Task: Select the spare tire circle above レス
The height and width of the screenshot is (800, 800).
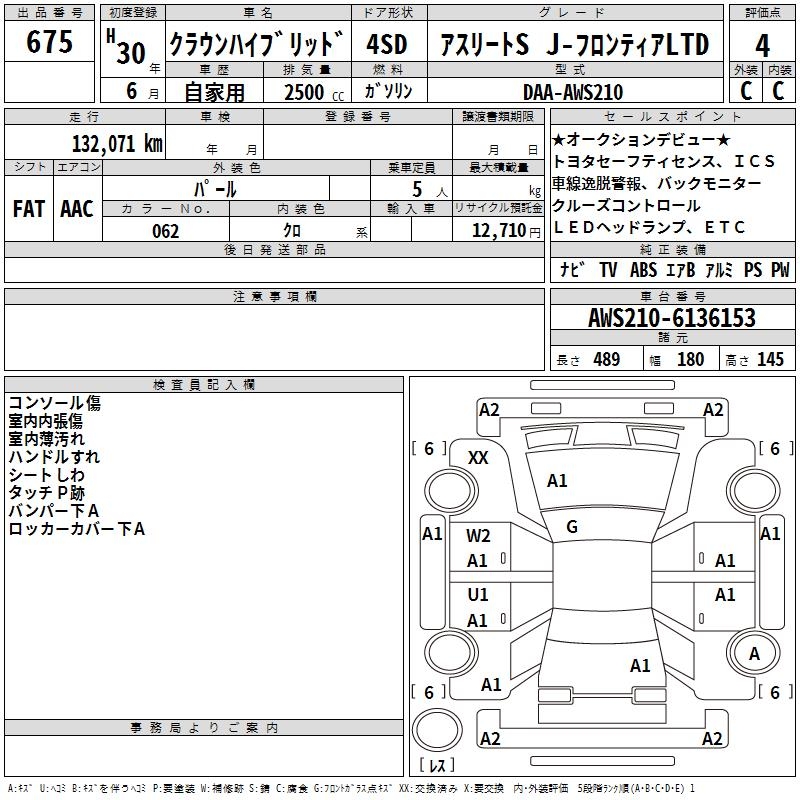Action: point(438,729)
